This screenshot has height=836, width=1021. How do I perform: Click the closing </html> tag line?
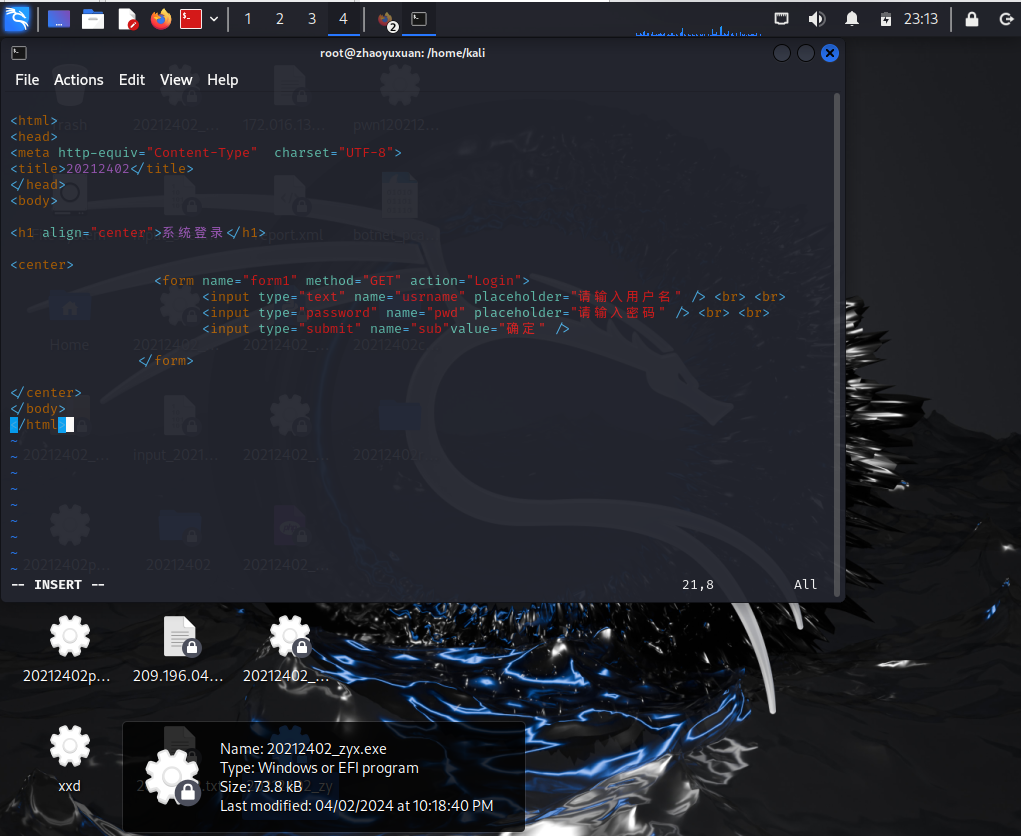click(38, 425)
